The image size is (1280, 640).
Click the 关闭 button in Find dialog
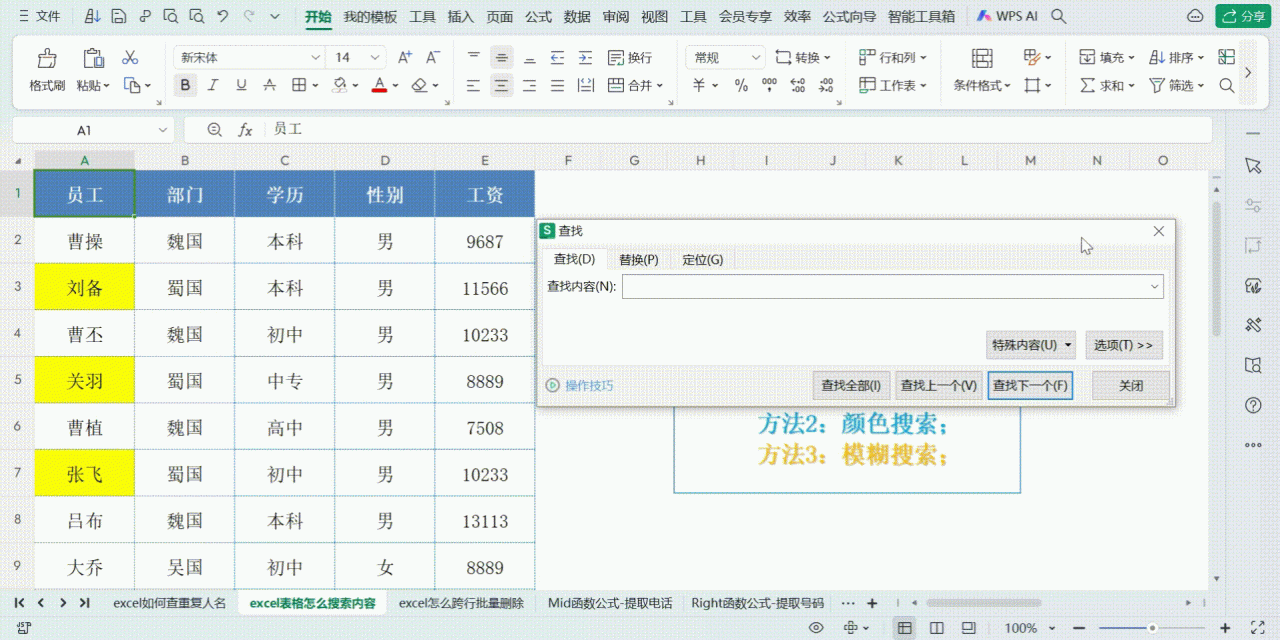(1131, 385)
